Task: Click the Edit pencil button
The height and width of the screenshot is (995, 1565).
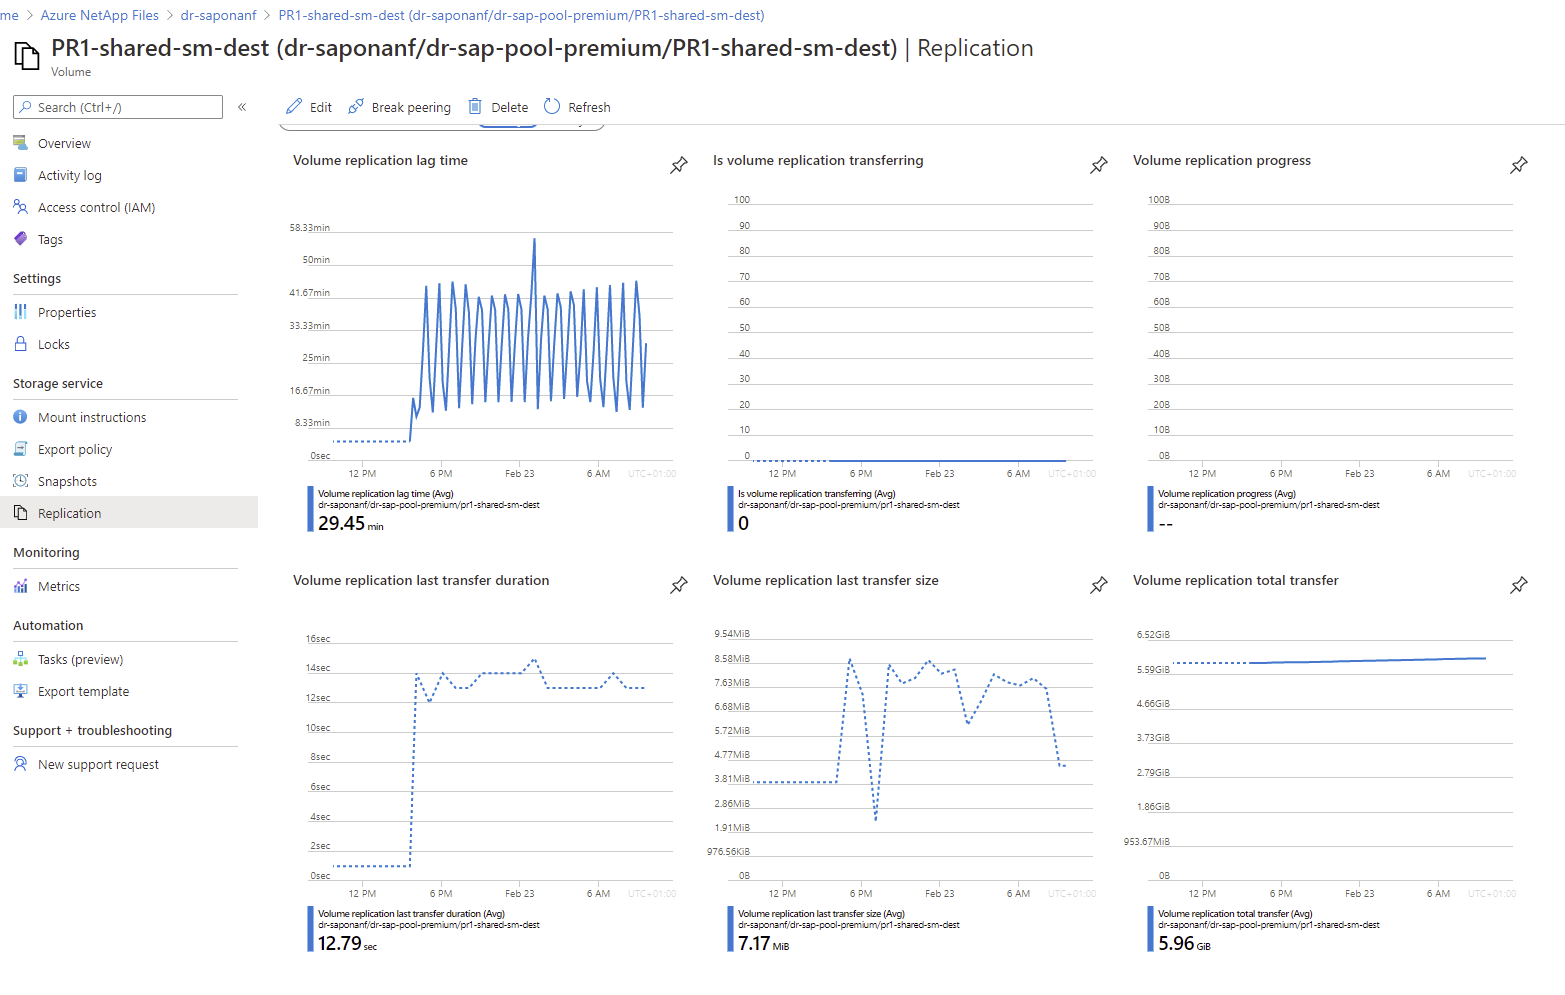Action: [x=308, y=107]
